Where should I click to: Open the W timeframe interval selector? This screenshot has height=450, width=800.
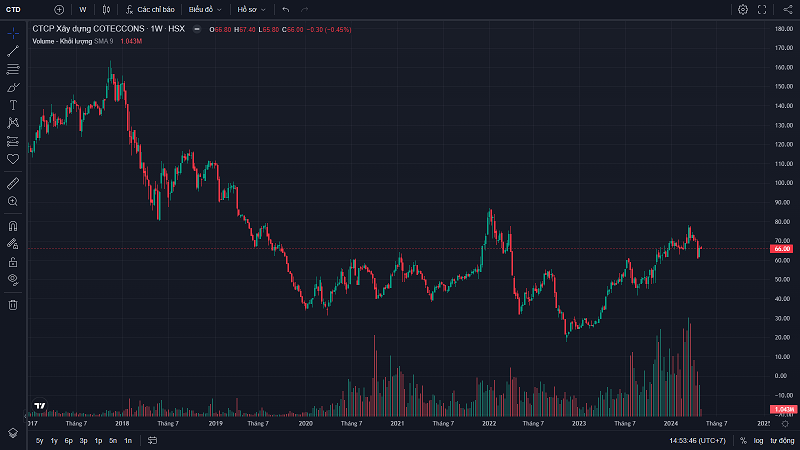(x=82, y=9)
